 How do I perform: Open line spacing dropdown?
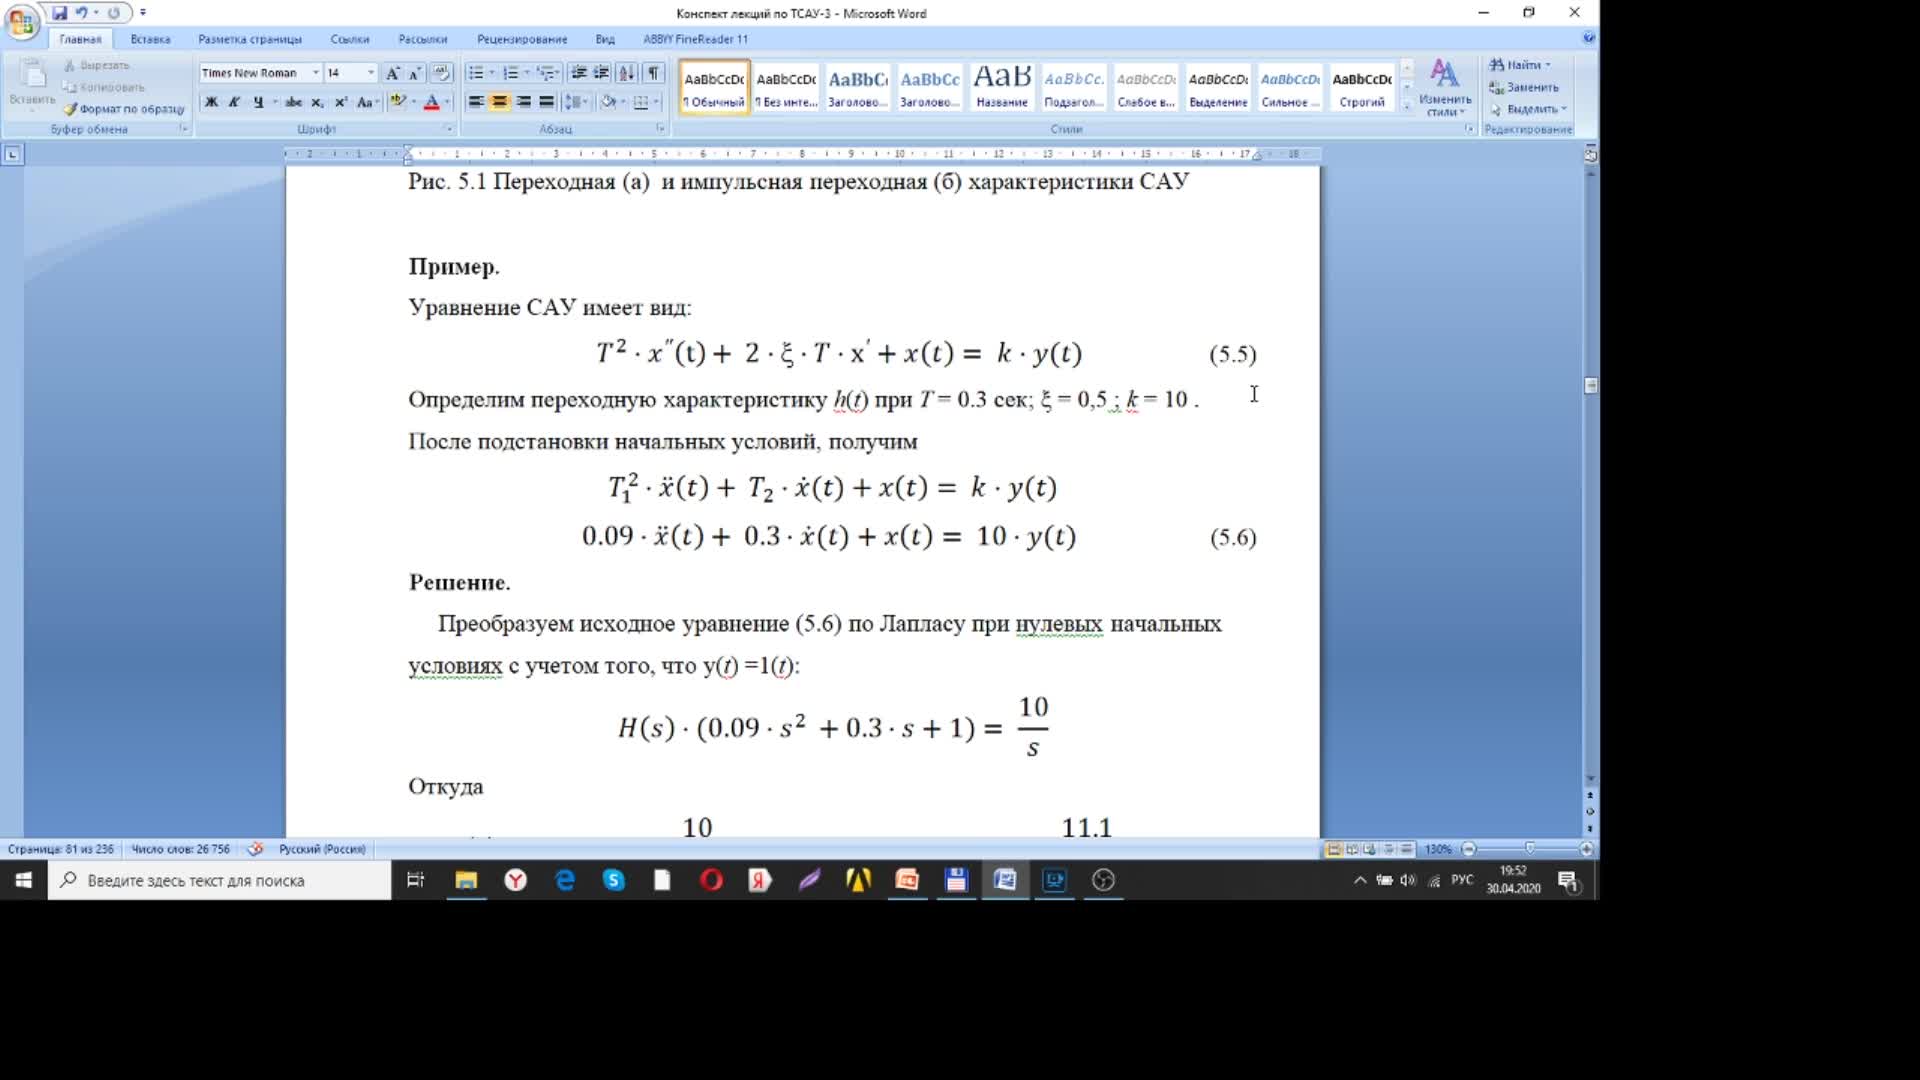(x=576, y=102)
